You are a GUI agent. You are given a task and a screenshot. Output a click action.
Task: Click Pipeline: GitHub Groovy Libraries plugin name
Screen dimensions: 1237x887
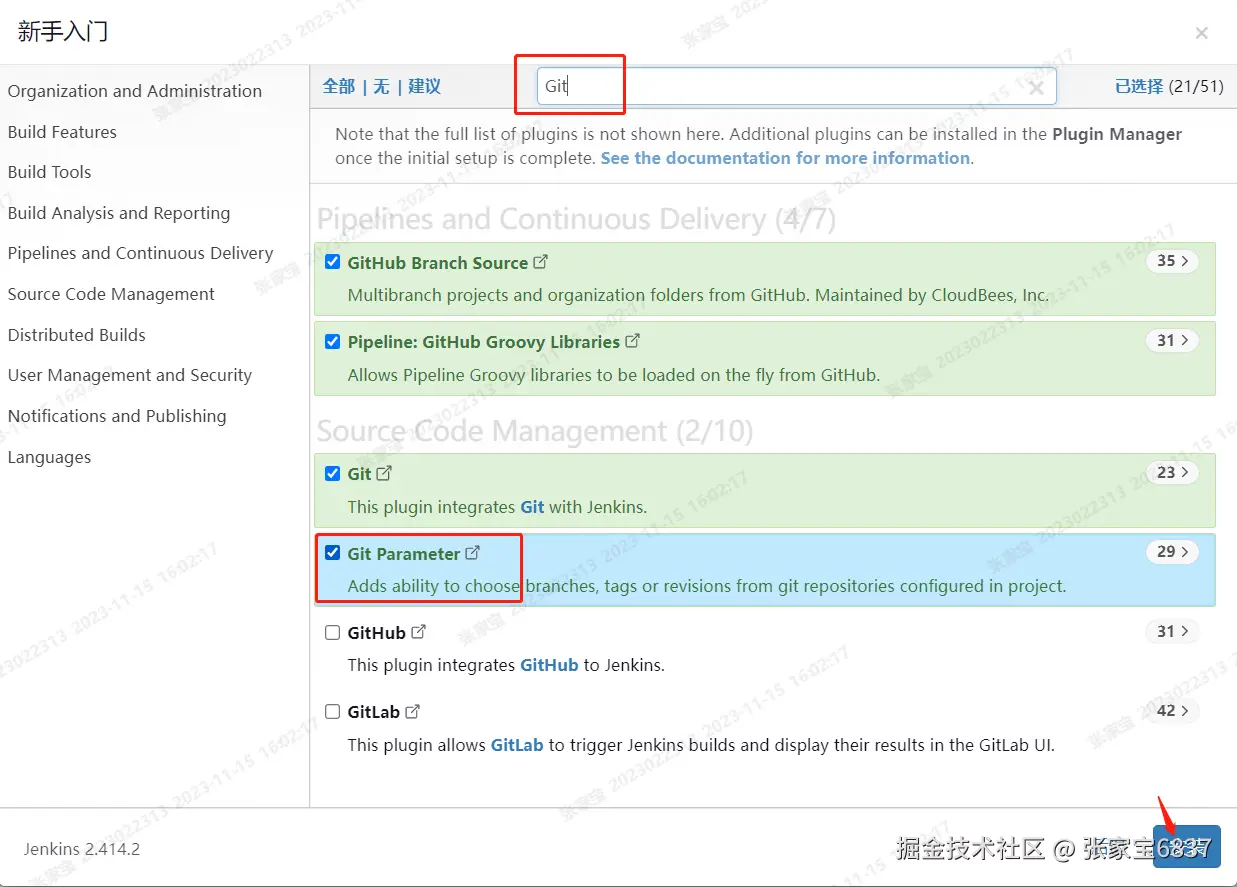coord(484,342)
